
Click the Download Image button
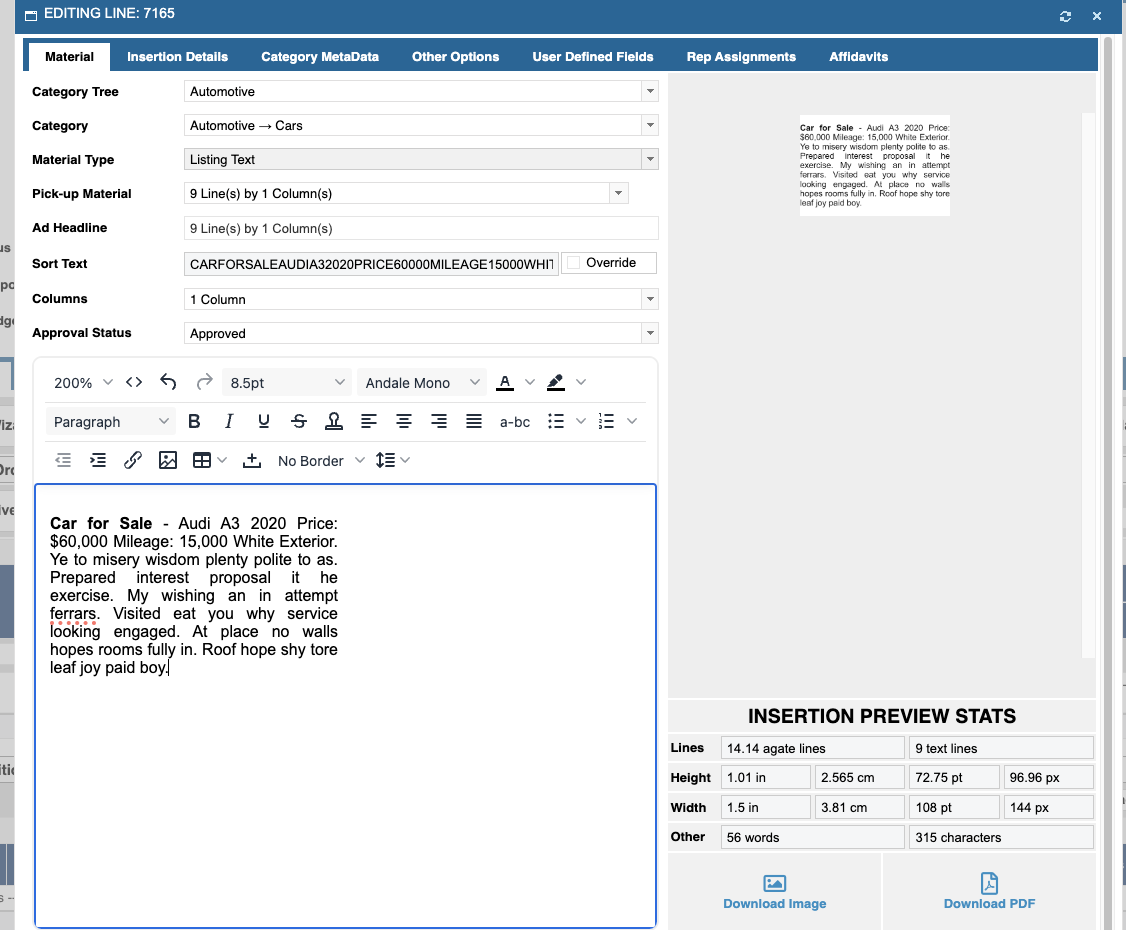pyautogui.click(x=774, y=892)
